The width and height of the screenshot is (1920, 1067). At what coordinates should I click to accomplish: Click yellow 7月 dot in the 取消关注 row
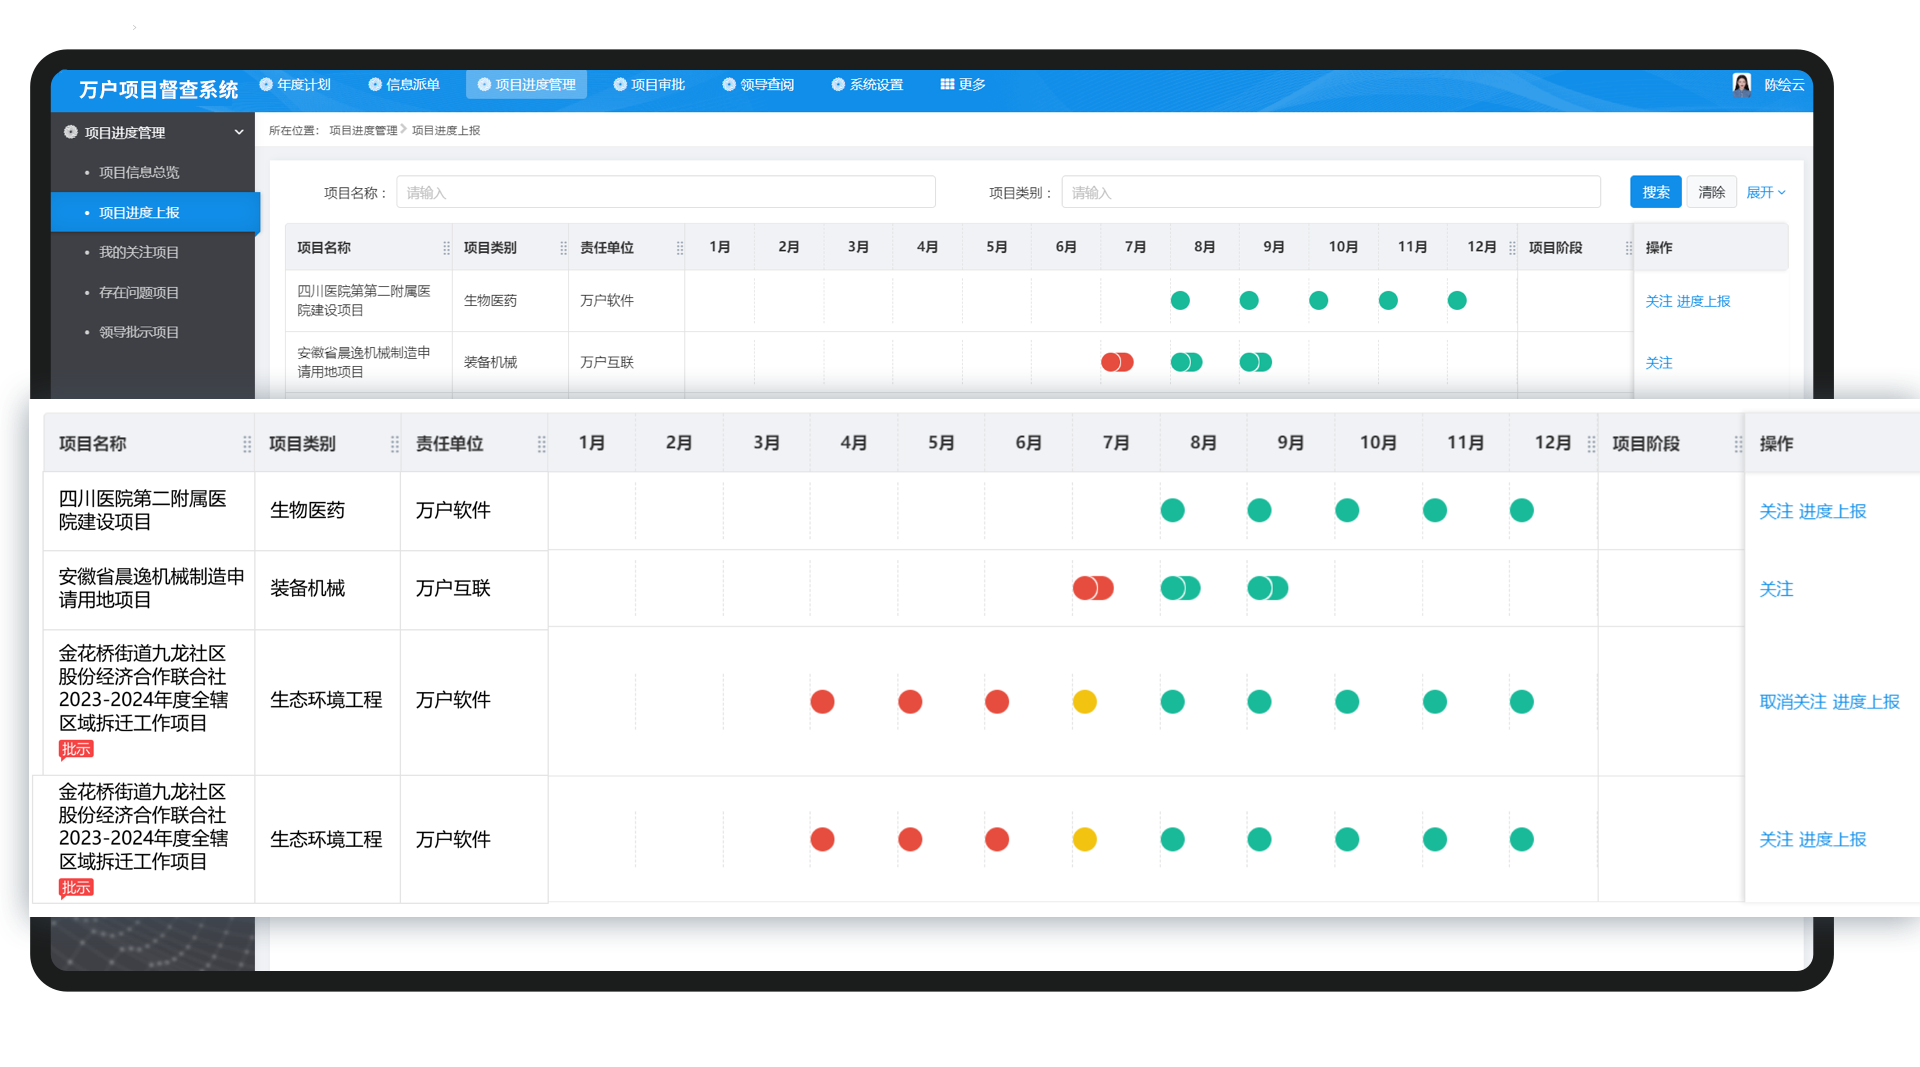[1085, 702]
